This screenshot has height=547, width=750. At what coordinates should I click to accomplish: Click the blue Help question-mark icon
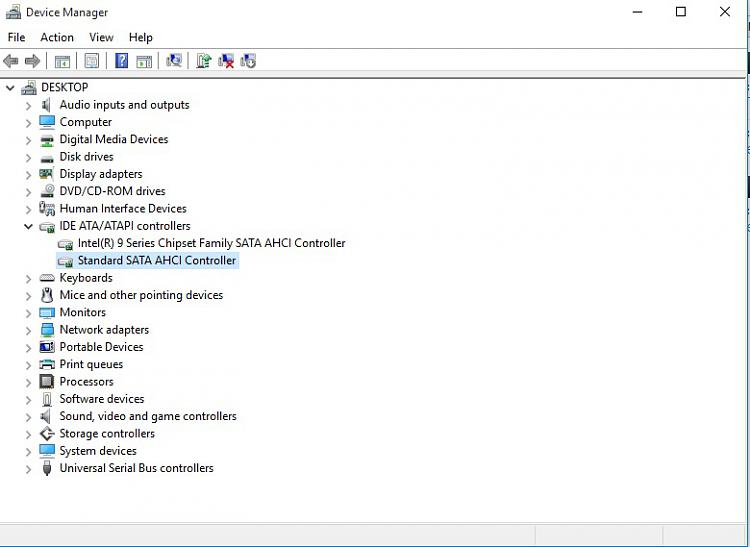pyautogui.click(x=121, y=61)
